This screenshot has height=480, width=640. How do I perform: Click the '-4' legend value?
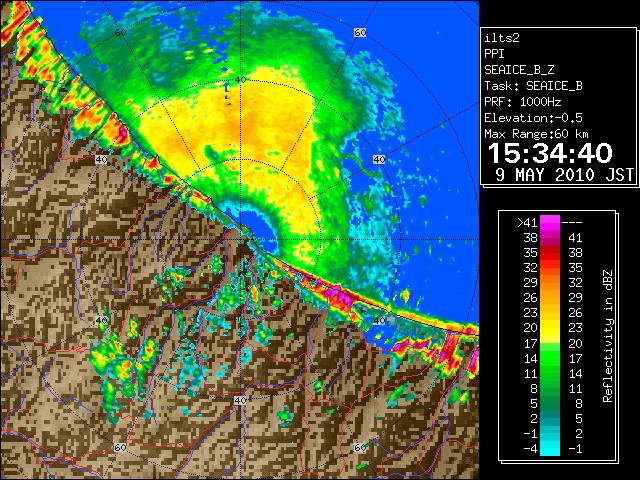click(x=530, y=449)
